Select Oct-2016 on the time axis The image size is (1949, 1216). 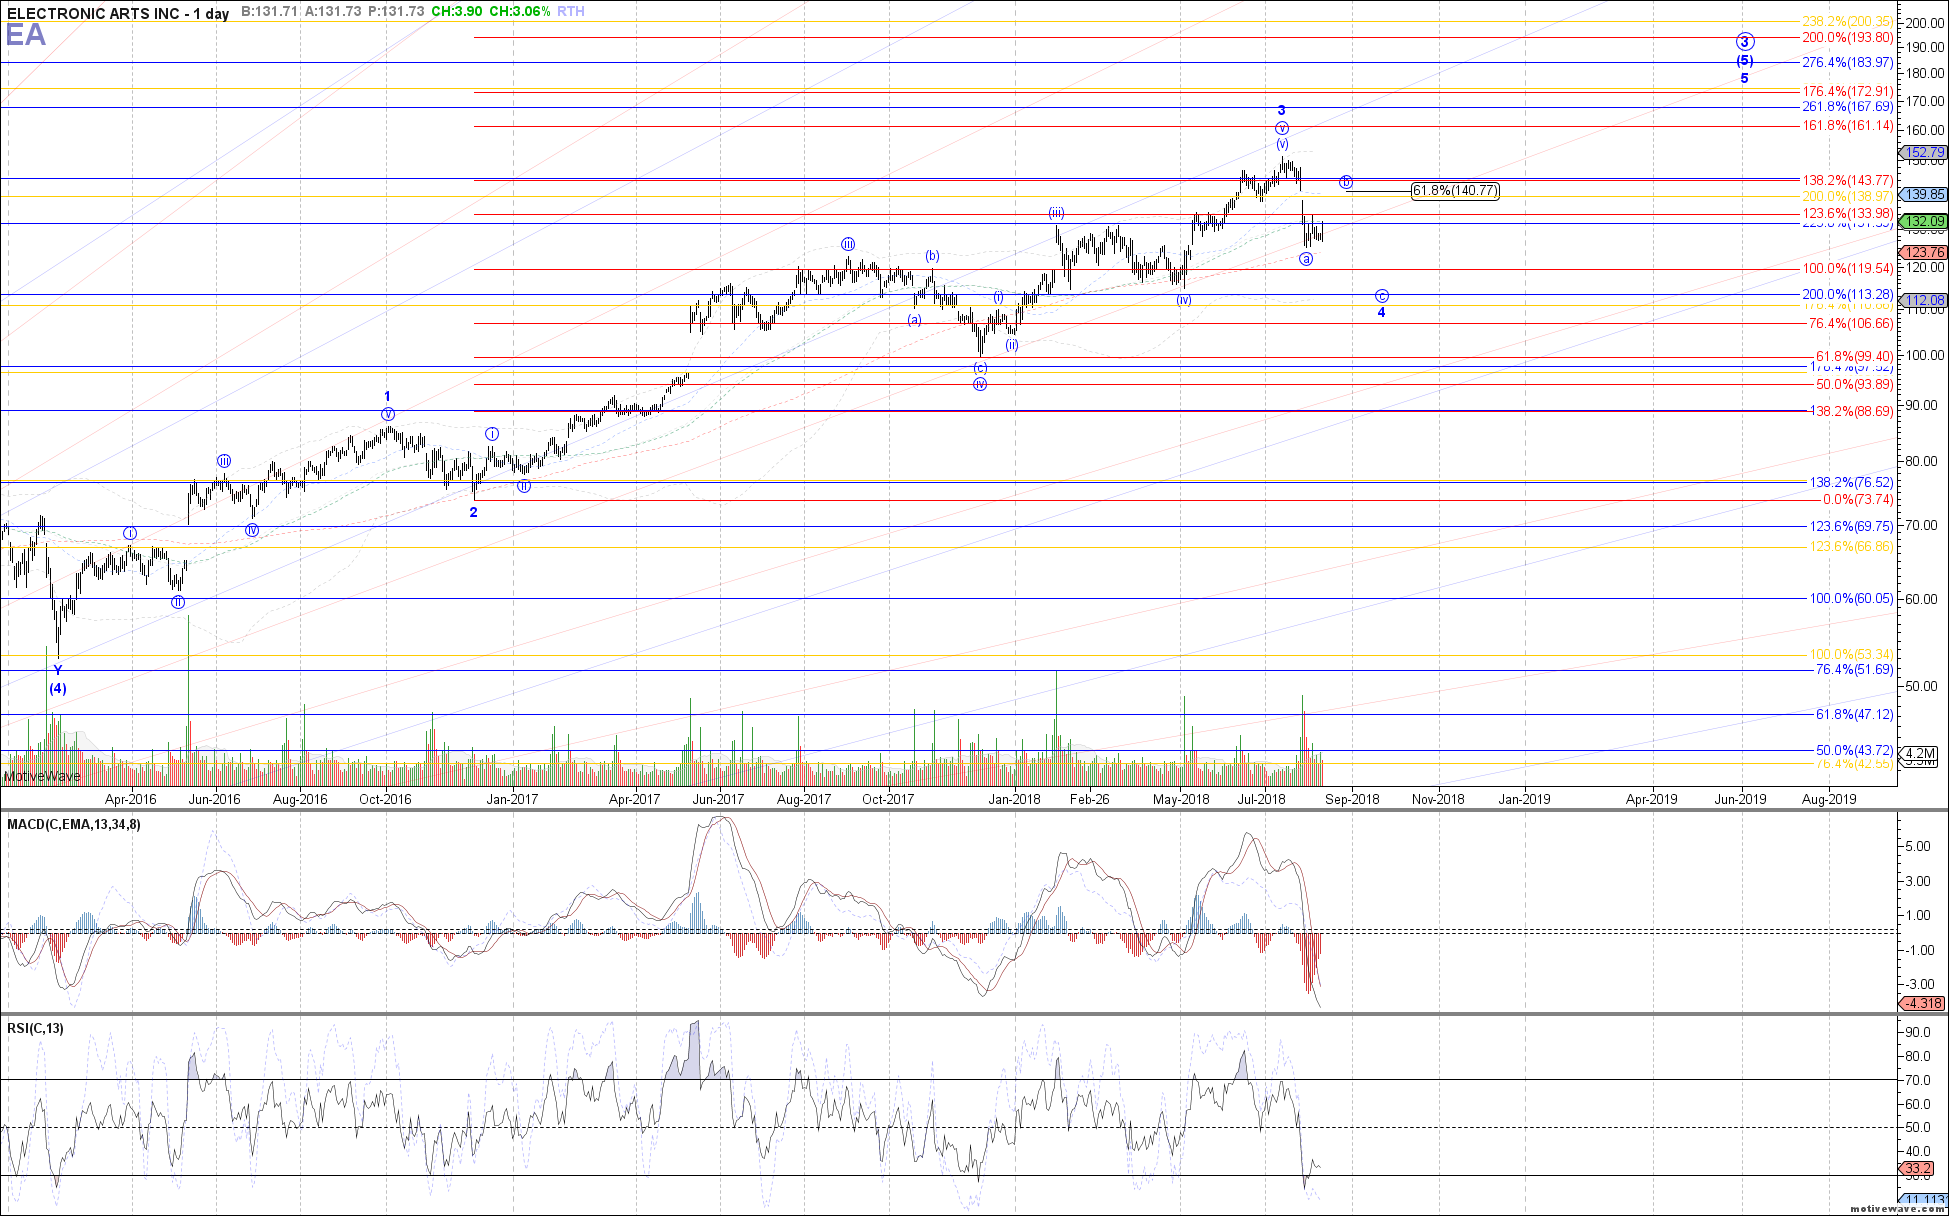[385, 799]
